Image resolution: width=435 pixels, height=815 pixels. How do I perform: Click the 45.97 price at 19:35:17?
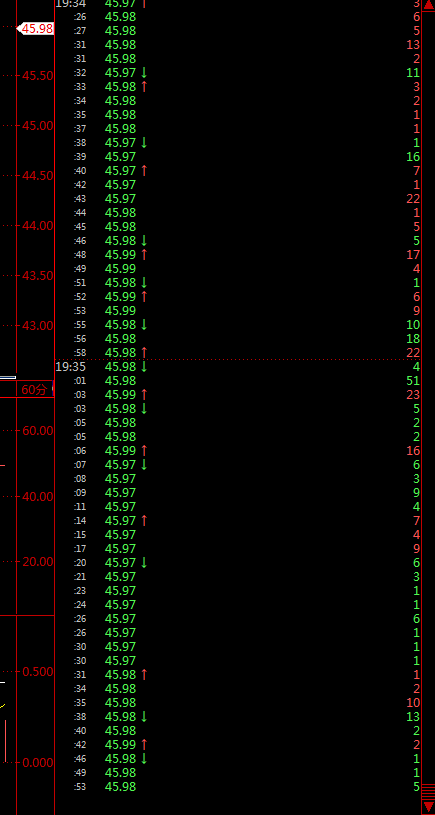(120, 549)
